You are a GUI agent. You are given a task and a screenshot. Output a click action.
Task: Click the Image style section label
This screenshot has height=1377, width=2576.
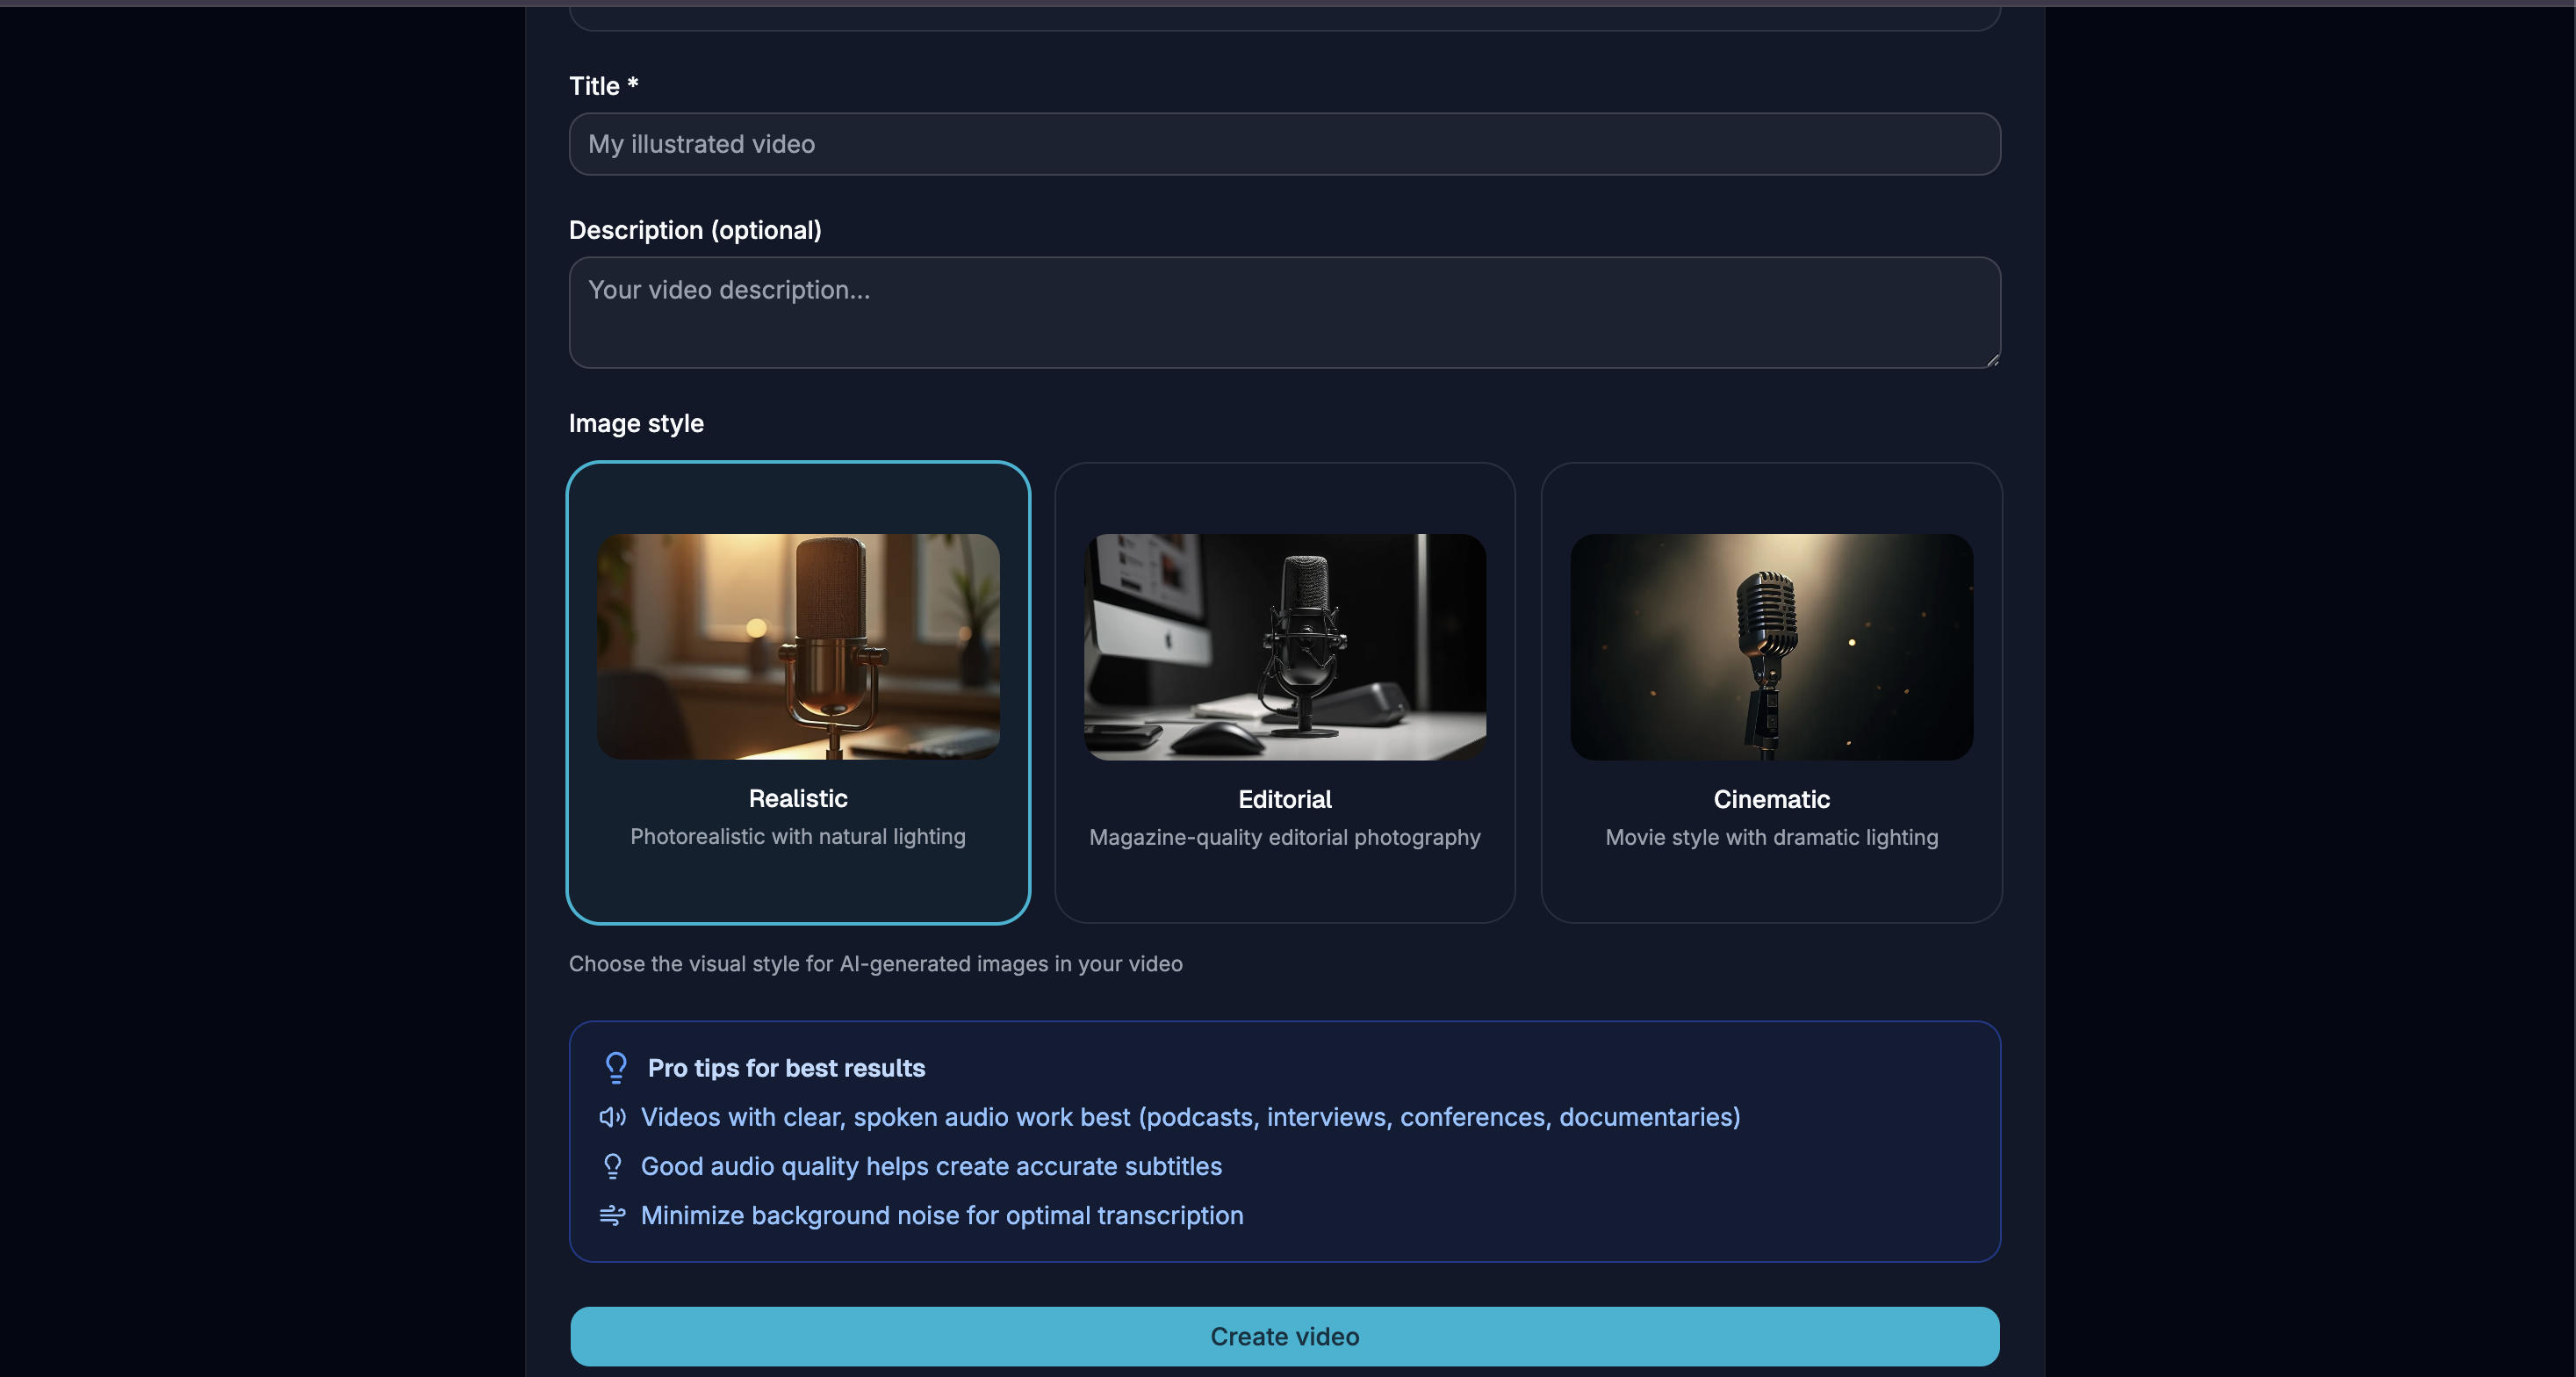[x=636, y=423]
